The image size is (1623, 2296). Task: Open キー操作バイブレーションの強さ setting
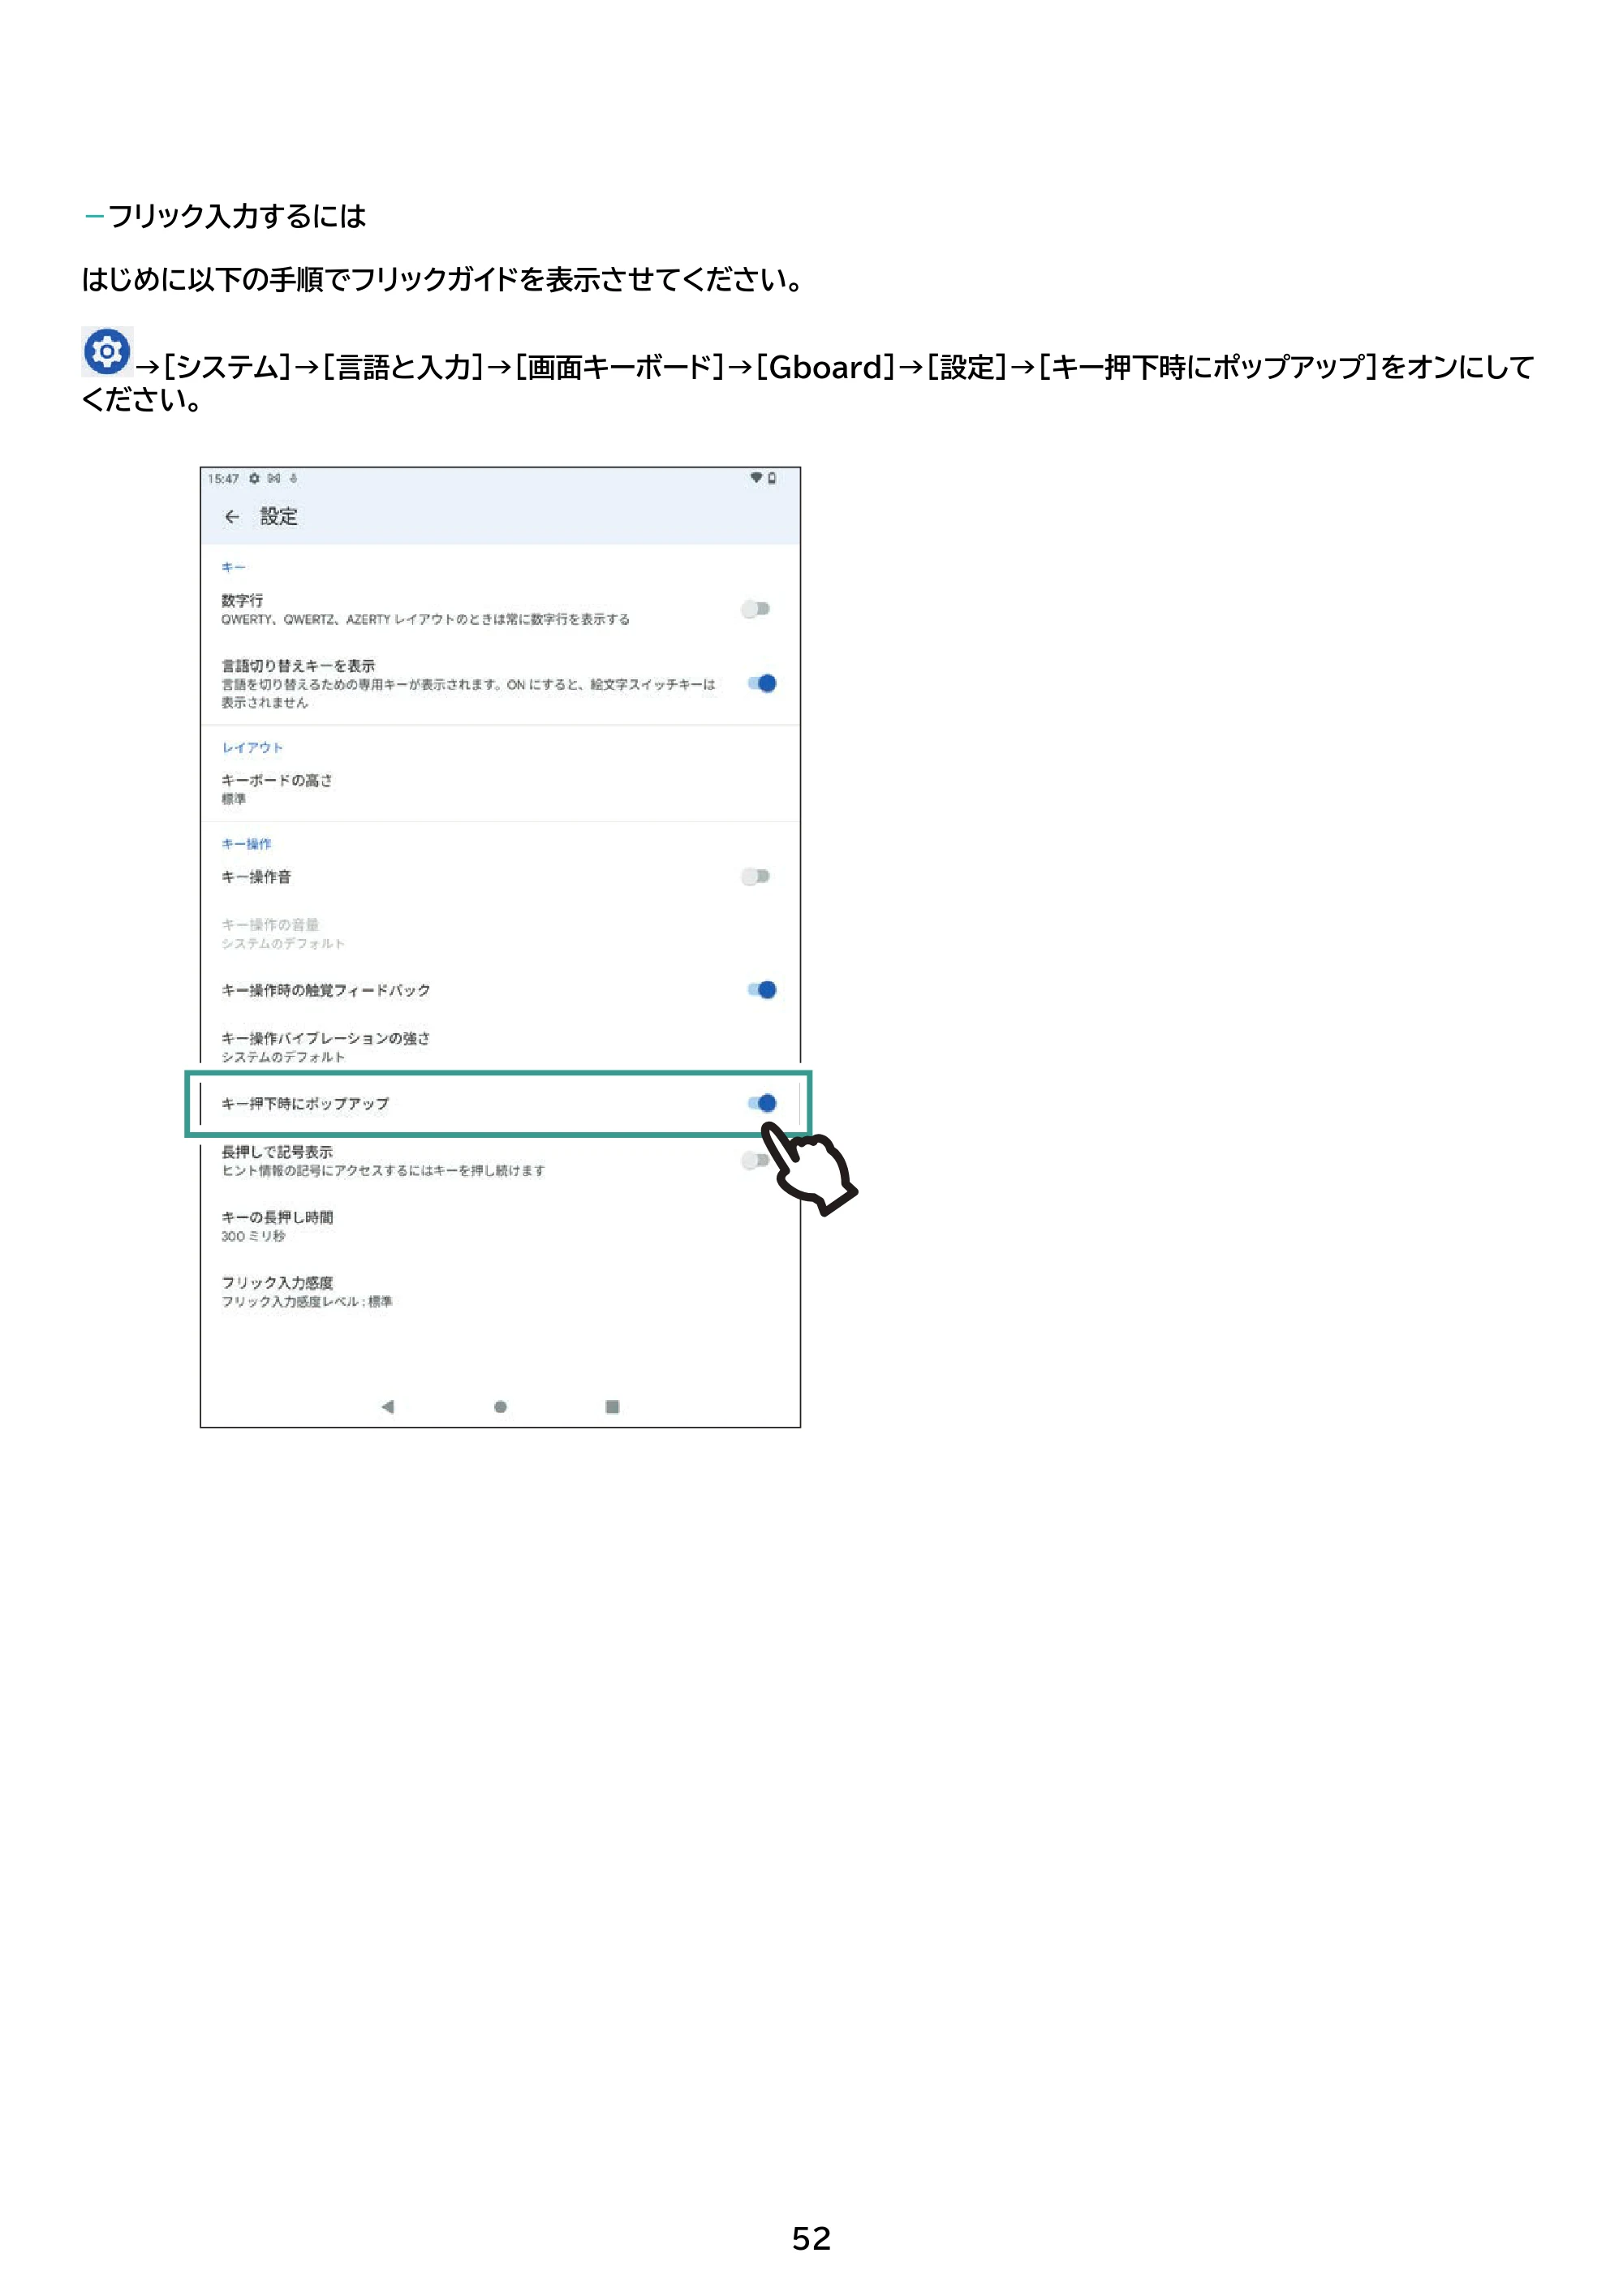pyautogui.click(x=500, y=1047)
